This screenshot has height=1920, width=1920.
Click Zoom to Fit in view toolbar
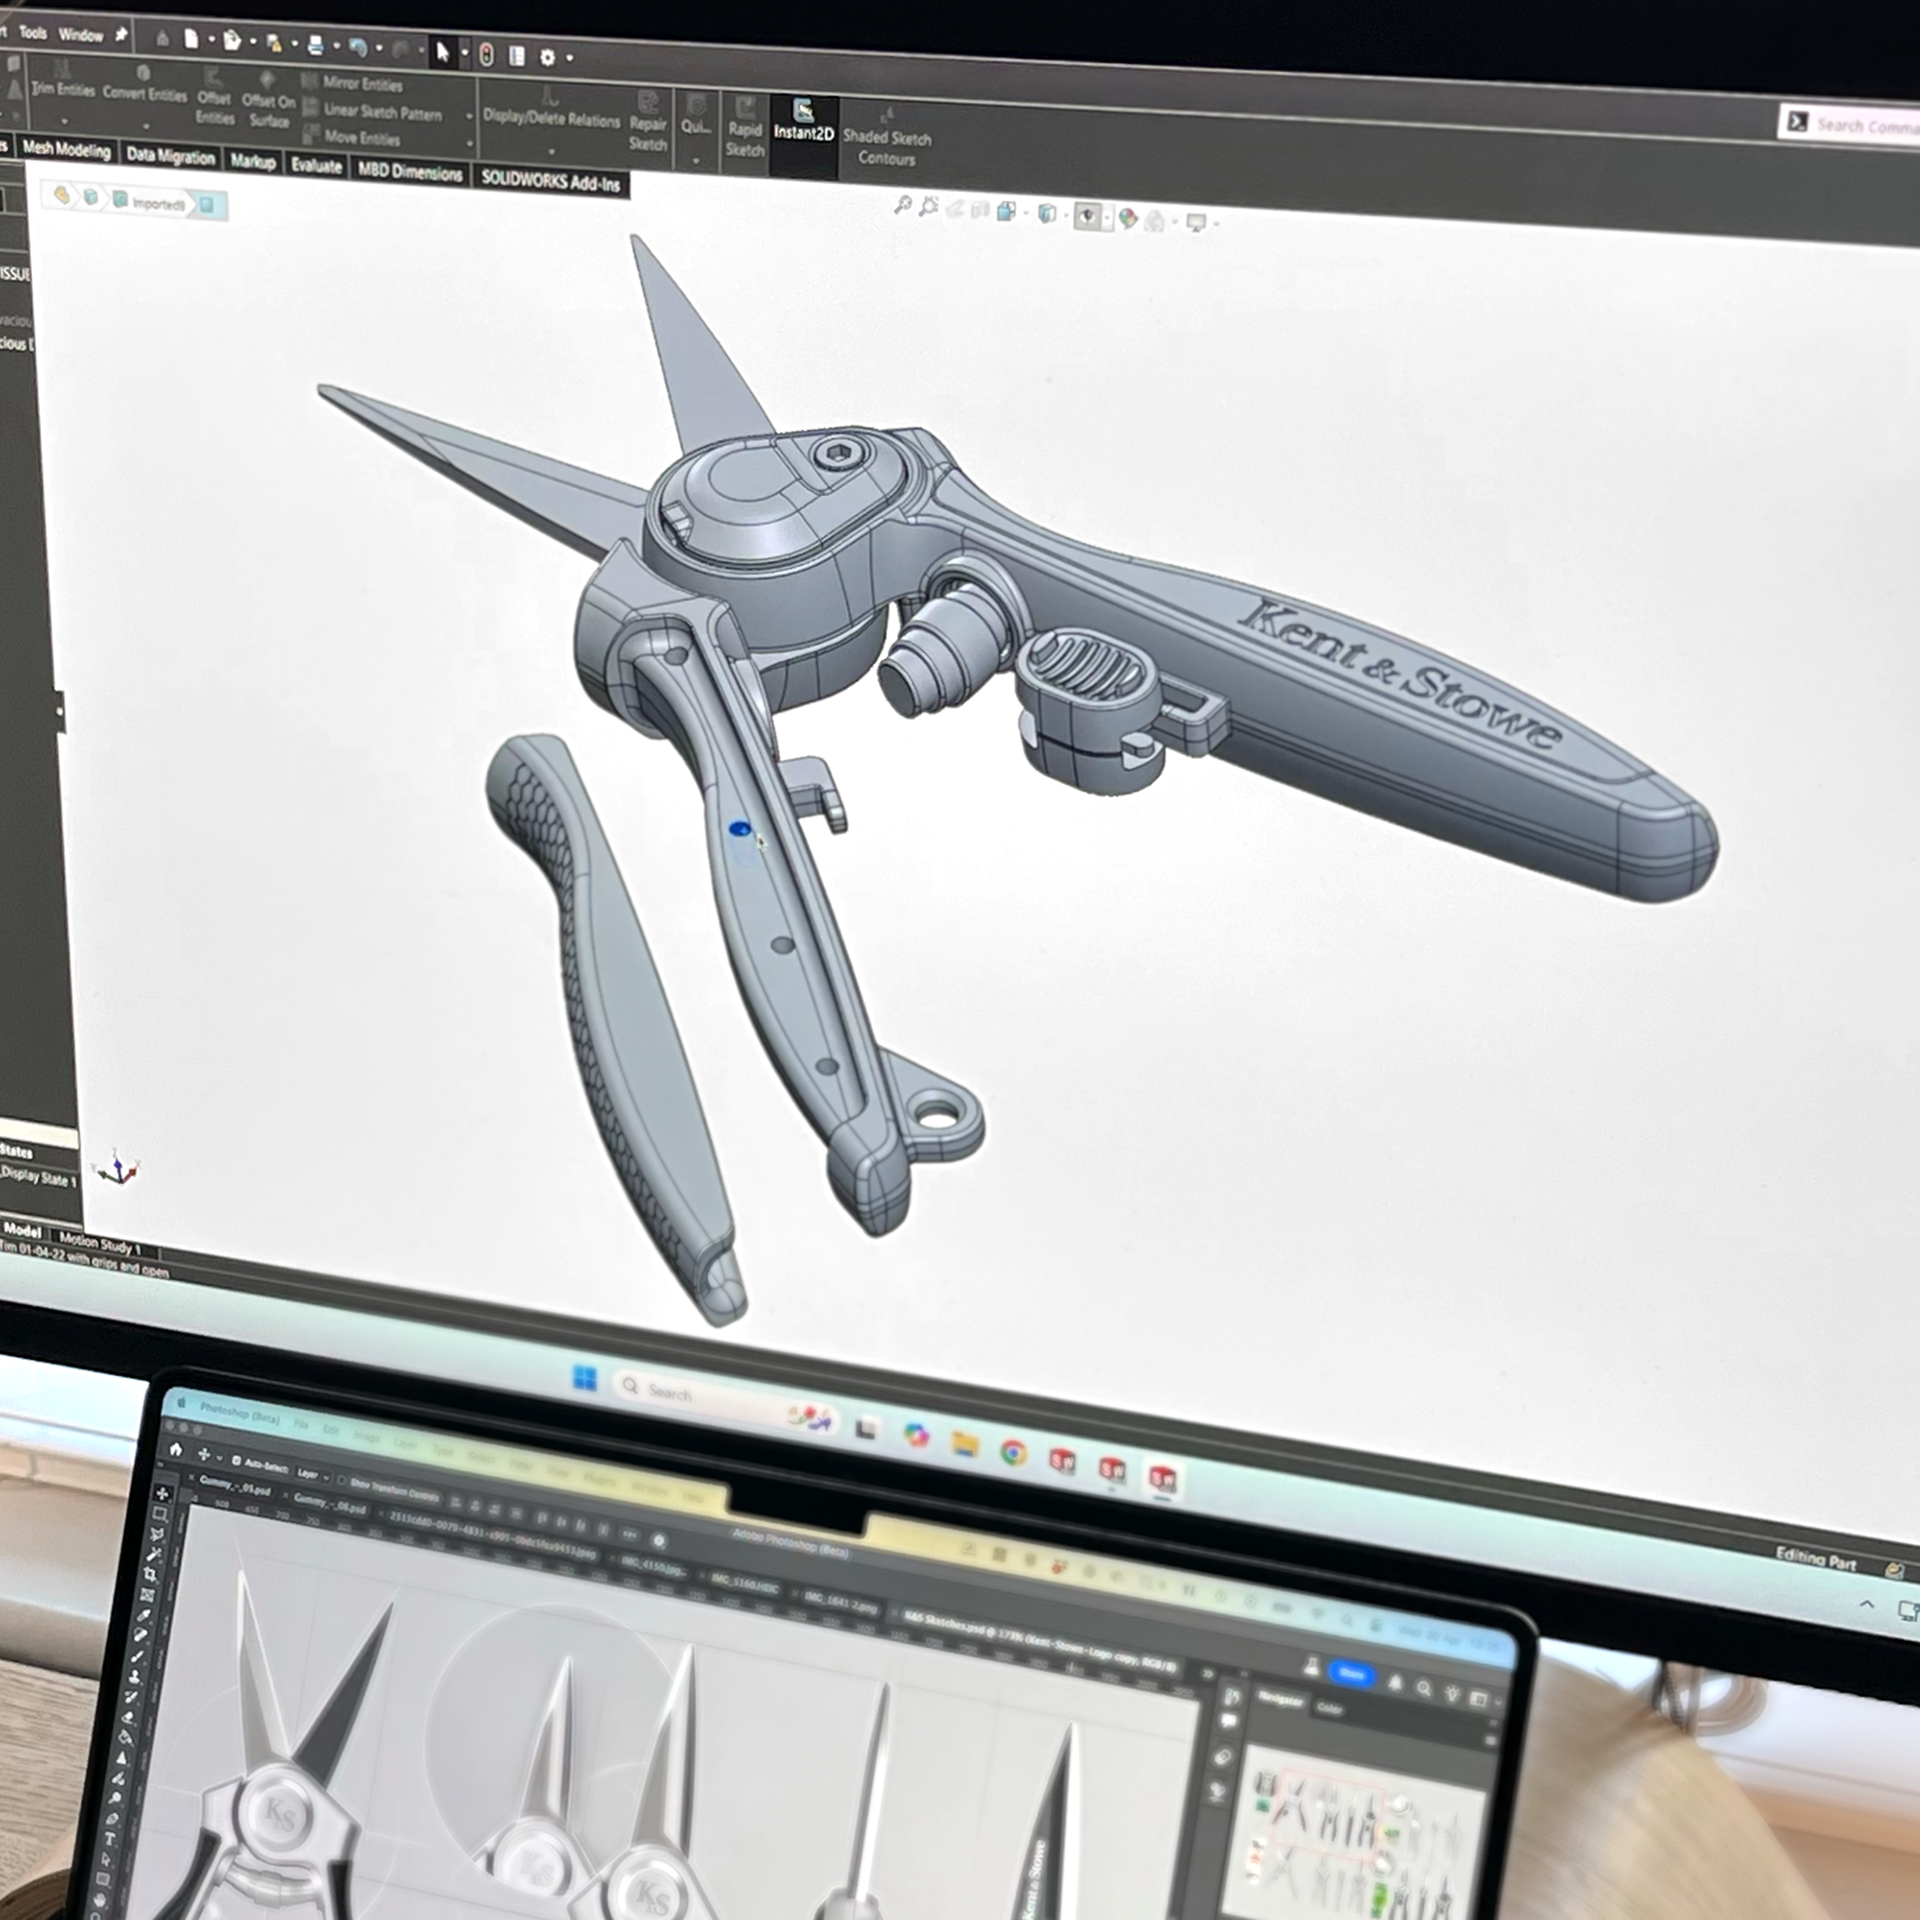pyautogui.click(x=902, y=205)
